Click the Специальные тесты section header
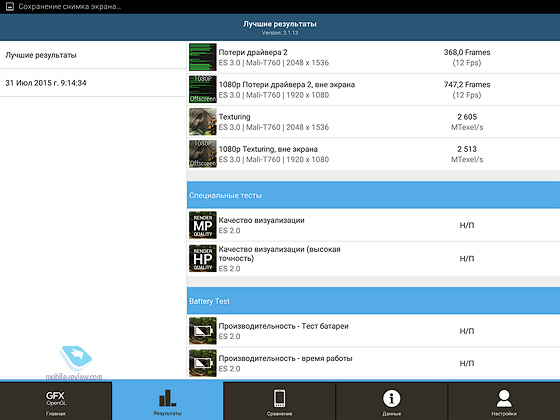 [374, 195]
